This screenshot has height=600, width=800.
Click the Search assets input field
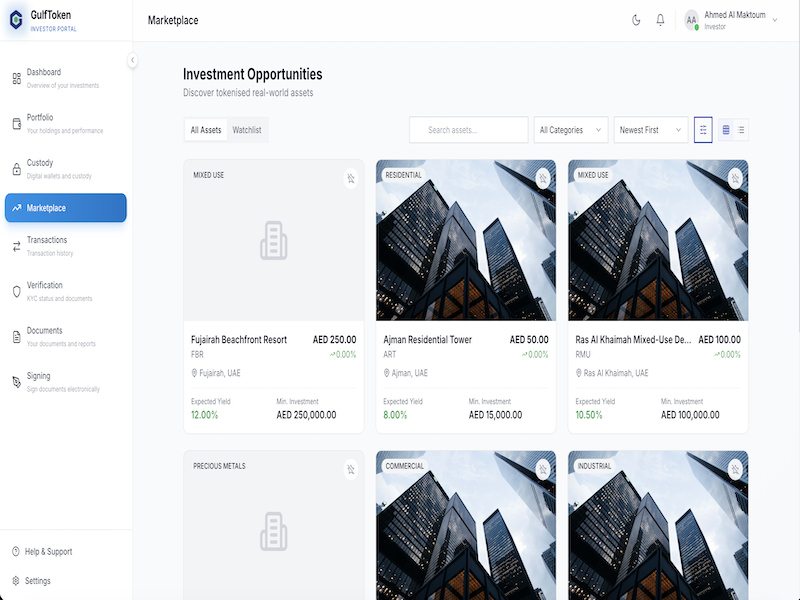pyautogui.click(x=470, y=129)
